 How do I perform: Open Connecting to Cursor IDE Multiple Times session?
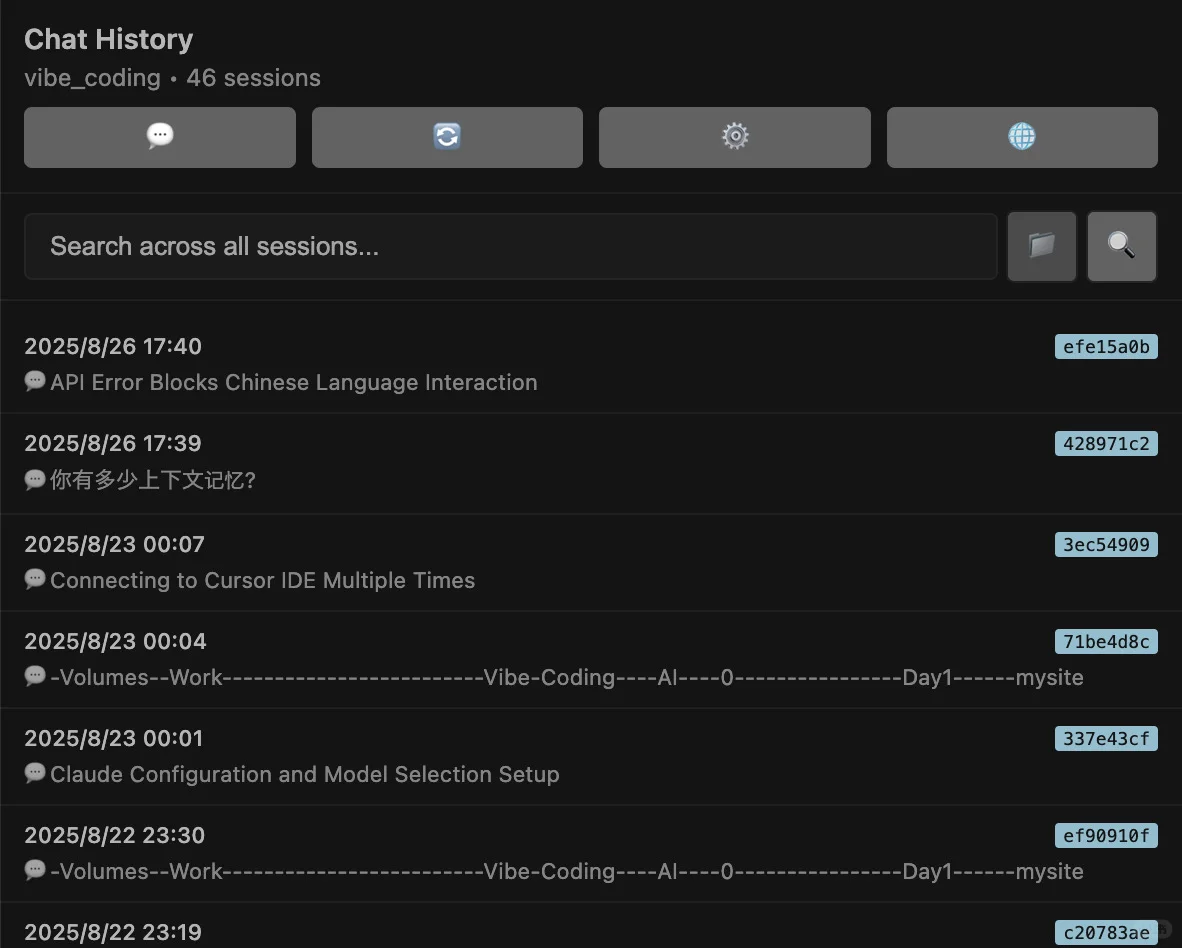[591, 562]
